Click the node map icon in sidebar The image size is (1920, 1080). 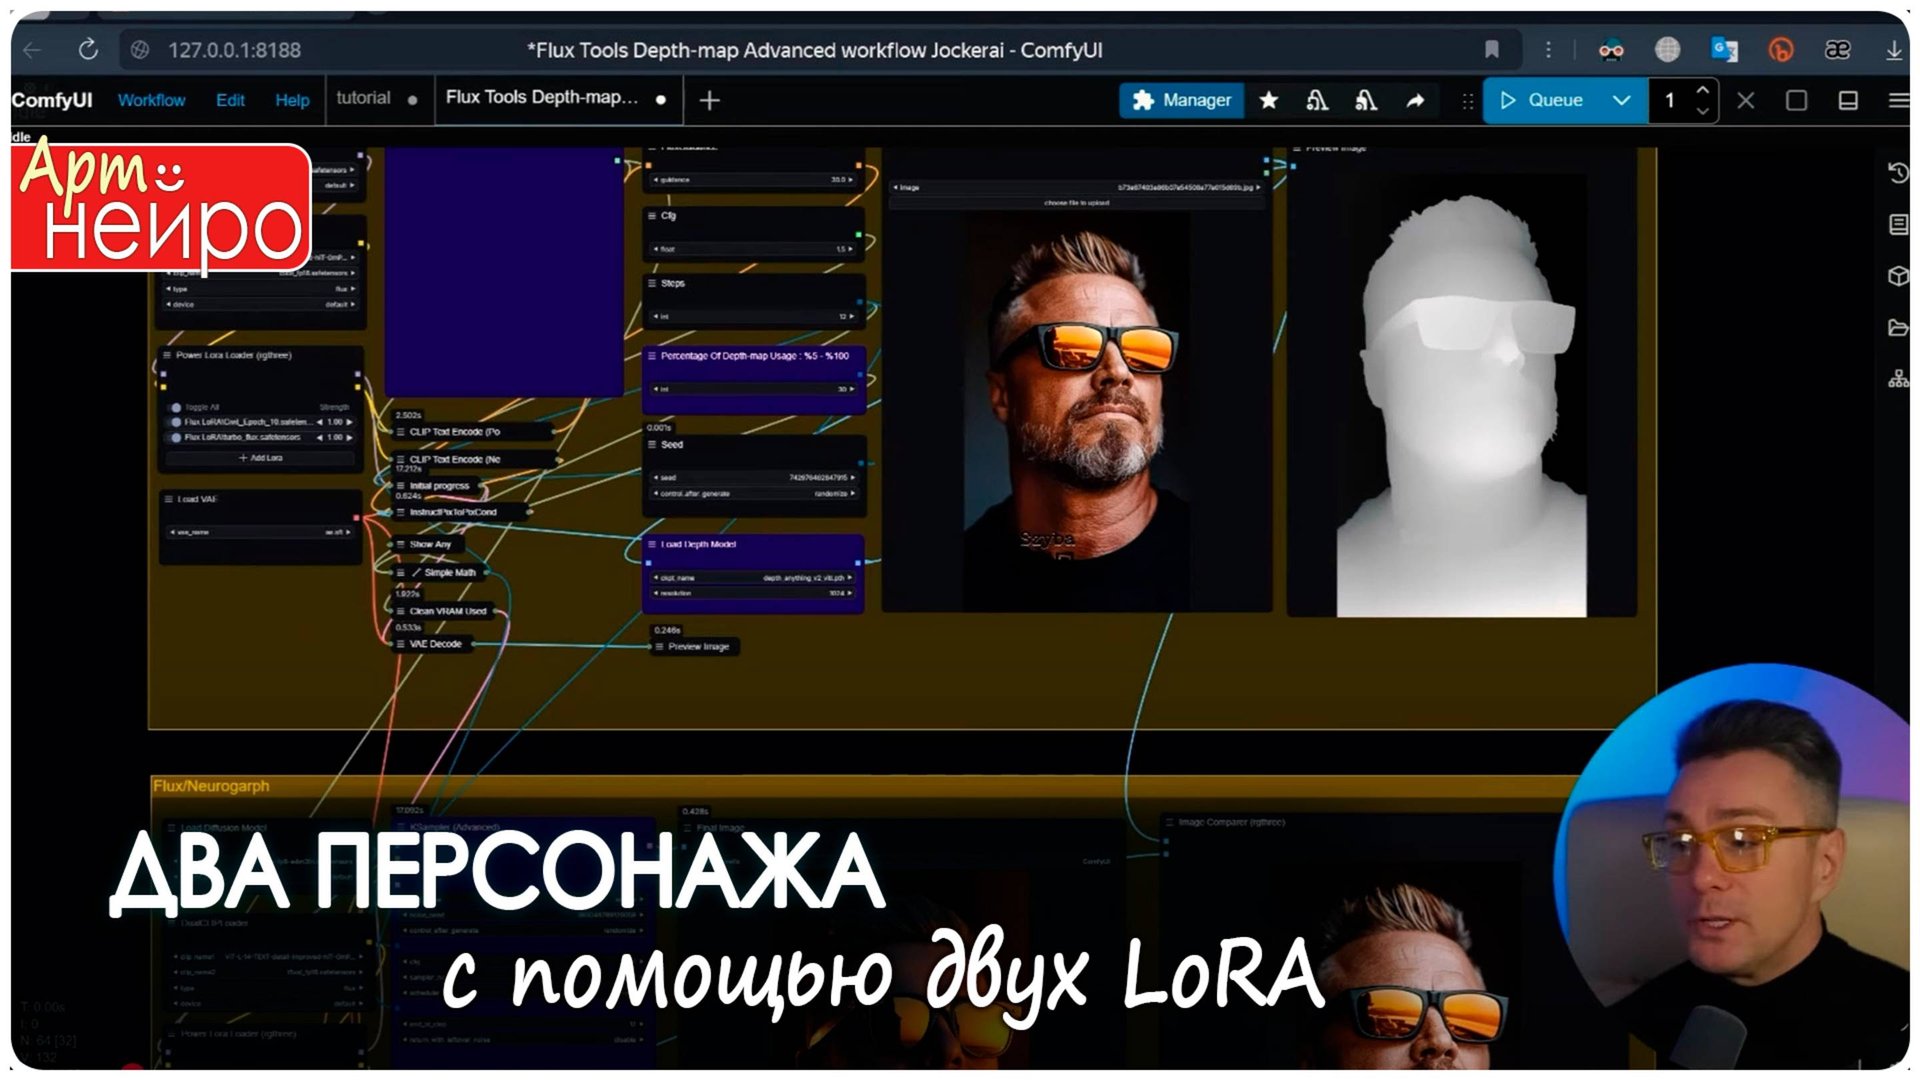(1897, 377)
